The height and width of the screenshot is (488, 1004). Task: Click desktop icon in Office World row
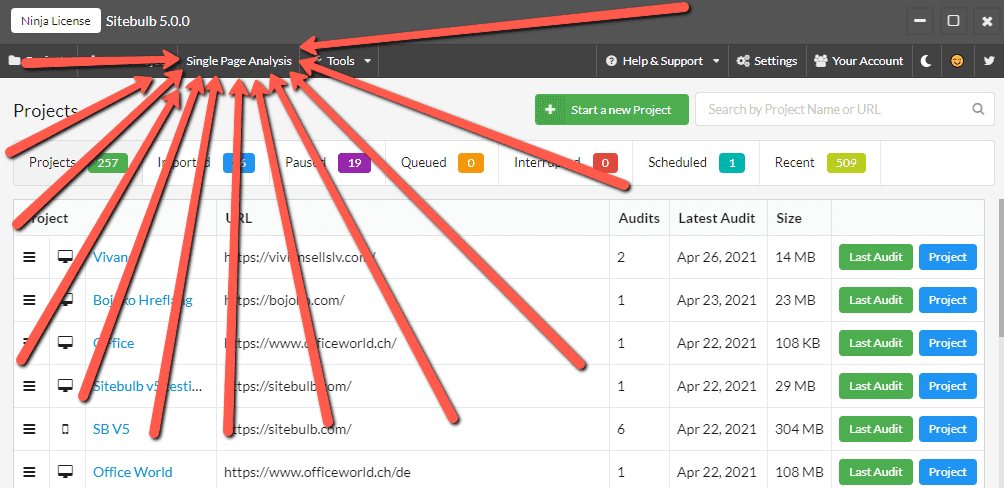65,472
